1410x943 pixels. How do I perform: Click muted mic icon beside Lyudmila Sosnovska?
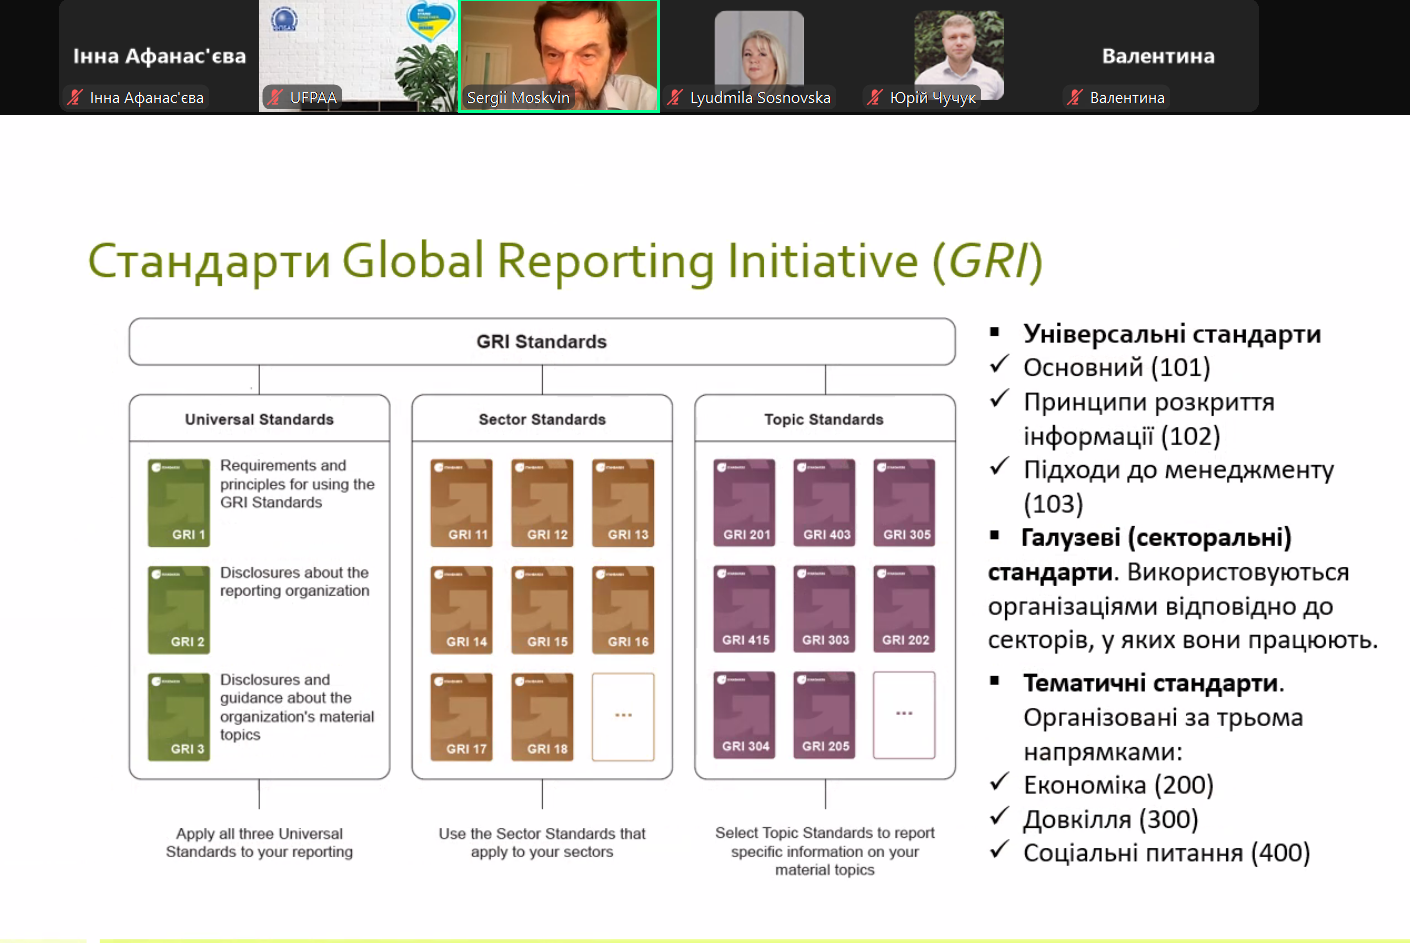(x=676, y=97)
